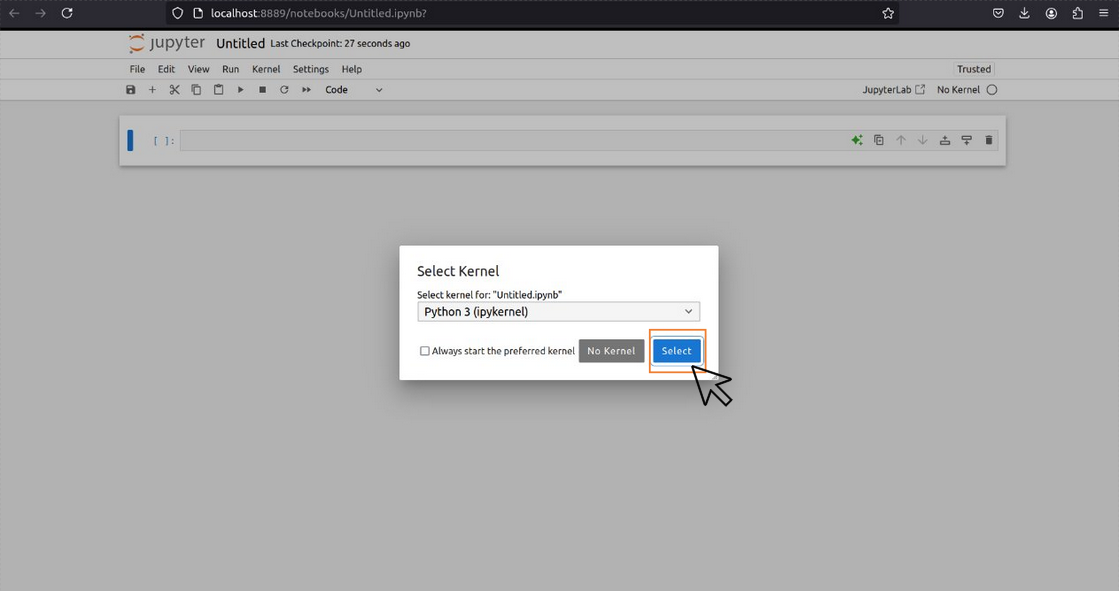
Task: Open browser extensions icon
Action: click(x=1078, y=13)
